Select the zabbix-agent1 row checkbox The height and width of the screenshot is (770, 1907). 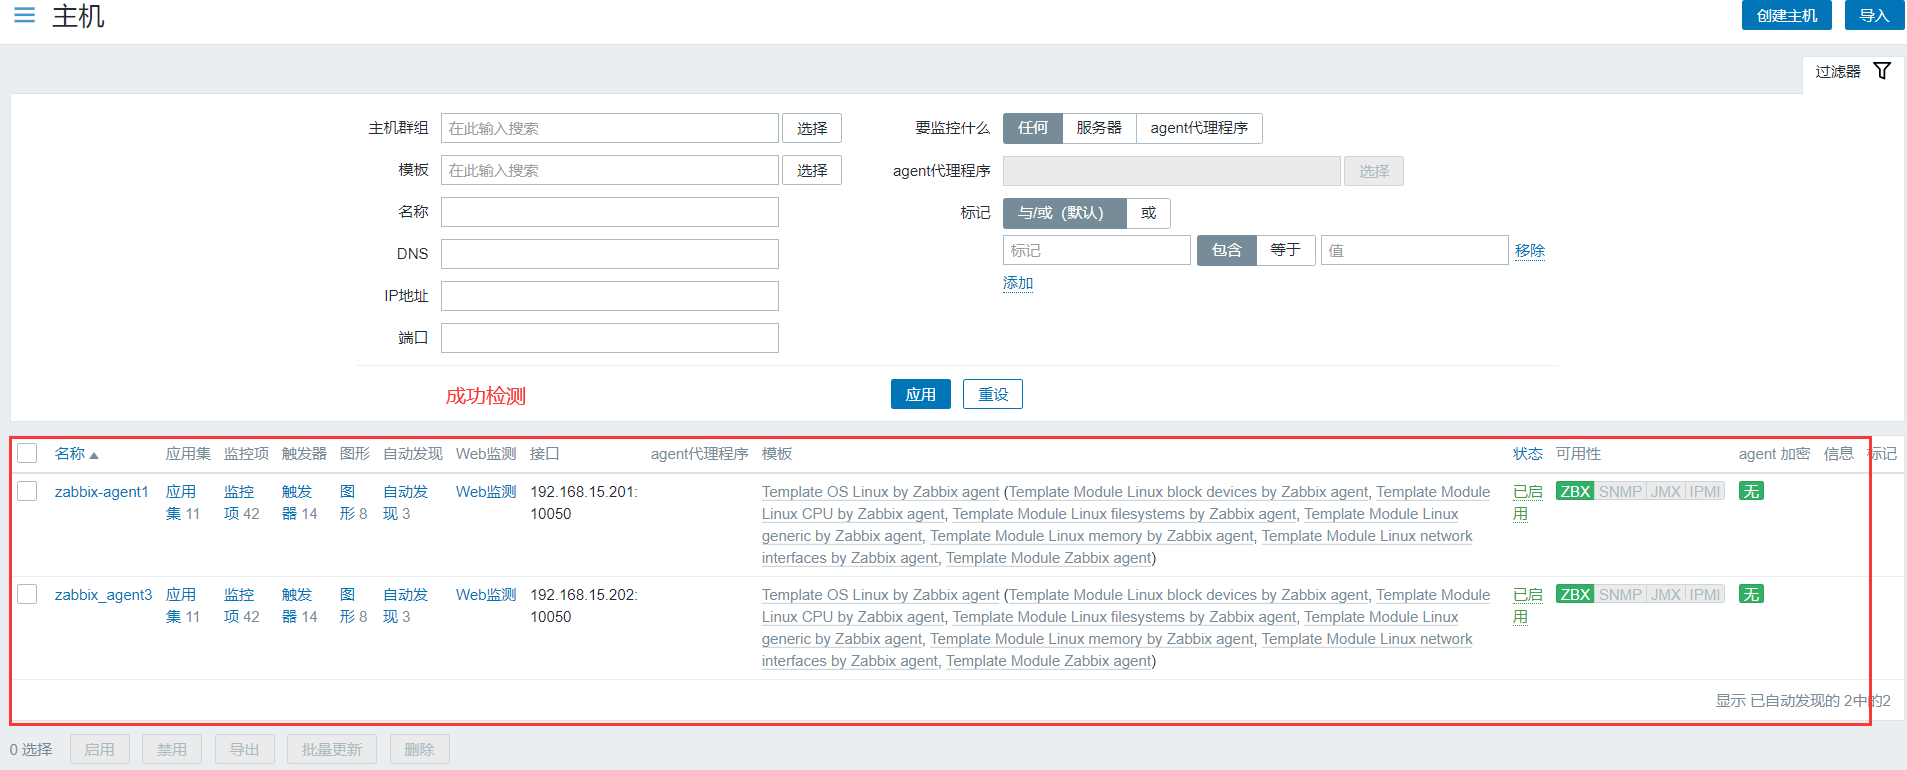27,491
